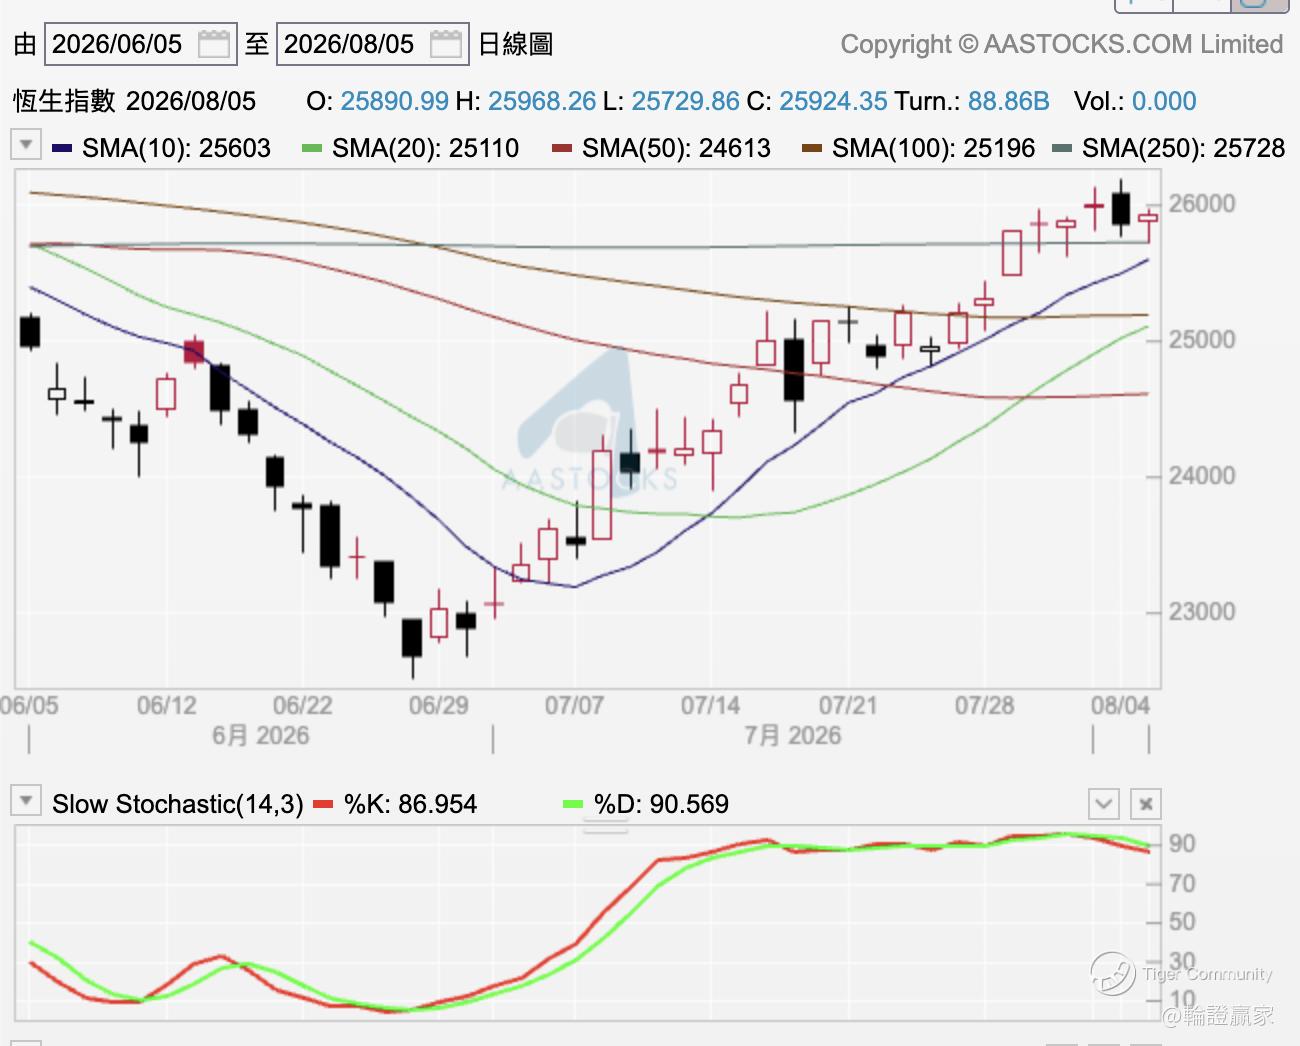Click the 06/12 date axis label
Image resolution: width=1300 pixels, height=1046 pixels.
(x=166, y=706)
